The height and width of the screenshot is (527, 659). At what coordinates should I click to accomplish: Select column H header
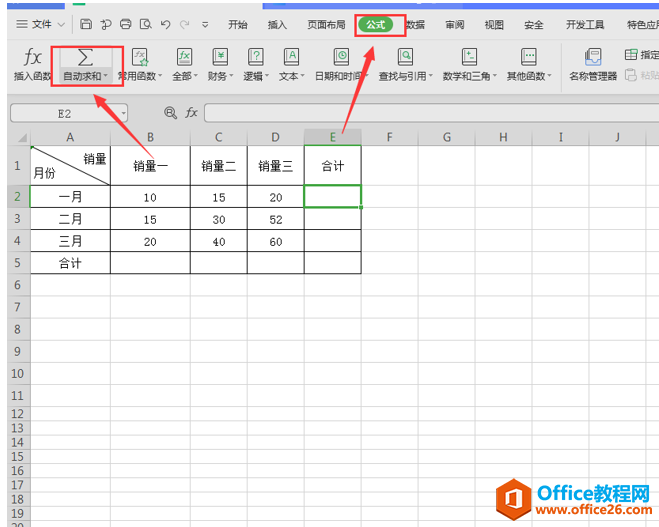click(x=503, y=137)
